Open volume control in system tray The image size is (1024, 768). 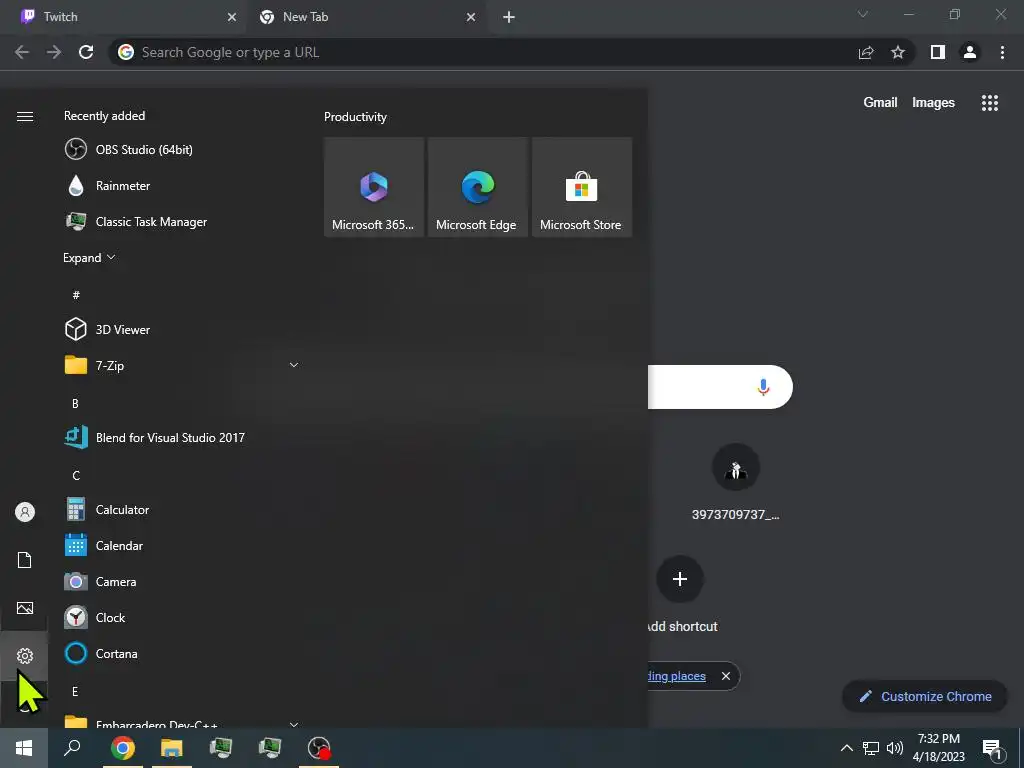tap(895, 748)
